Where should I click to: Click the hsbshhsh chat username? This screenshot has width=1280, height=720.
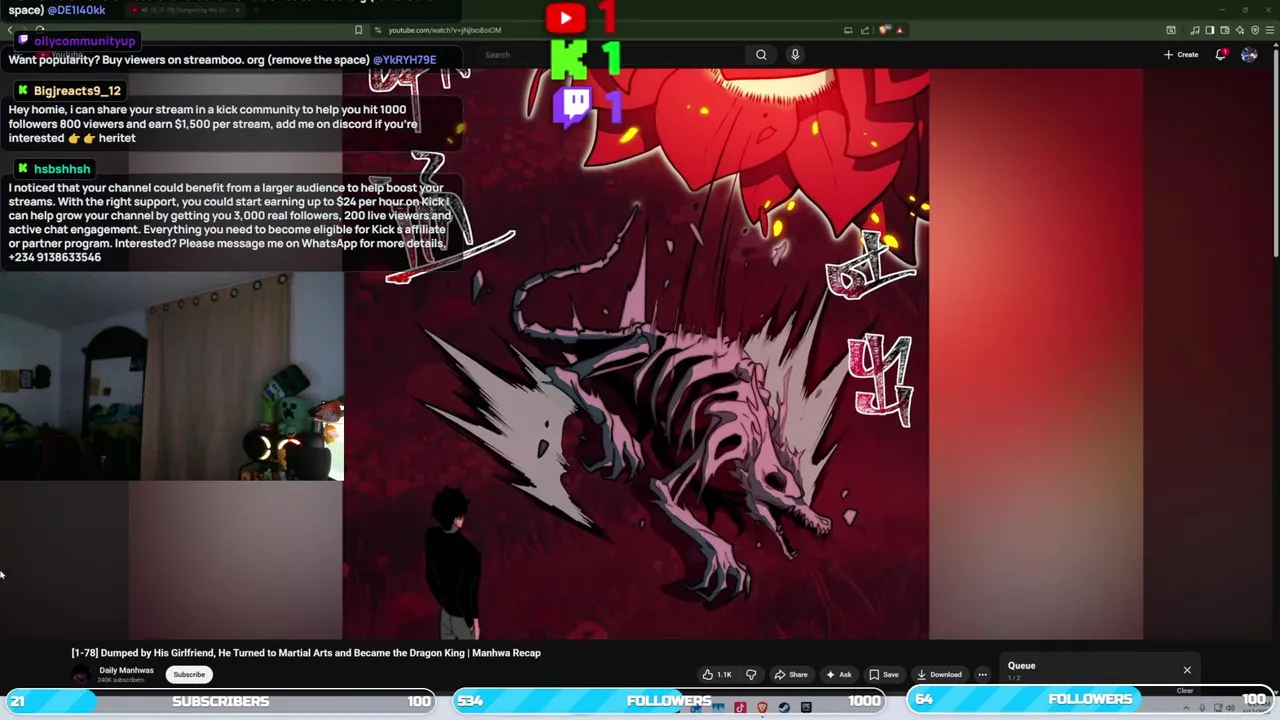pyautogui.click(x=62, y=169)
